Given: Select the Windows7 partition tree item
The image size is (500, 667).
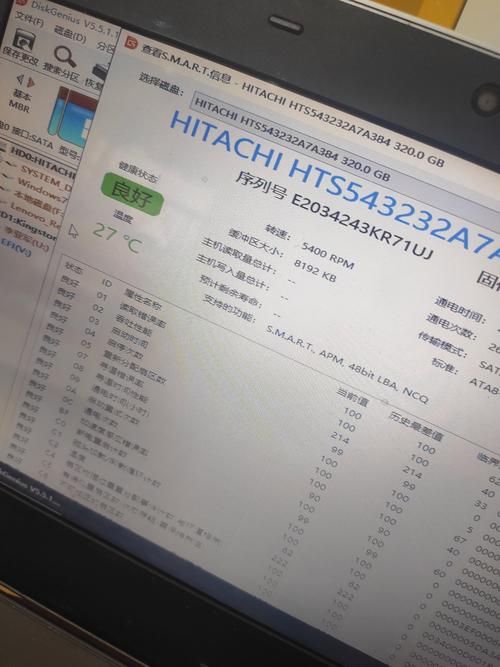Looking at the screenshot, I should tap(45, 189).
